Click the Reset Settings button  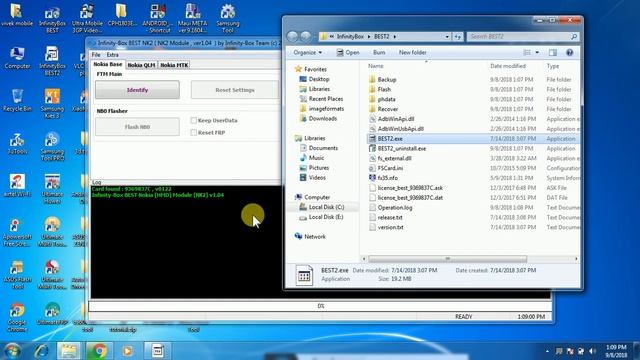pos(235,90)
